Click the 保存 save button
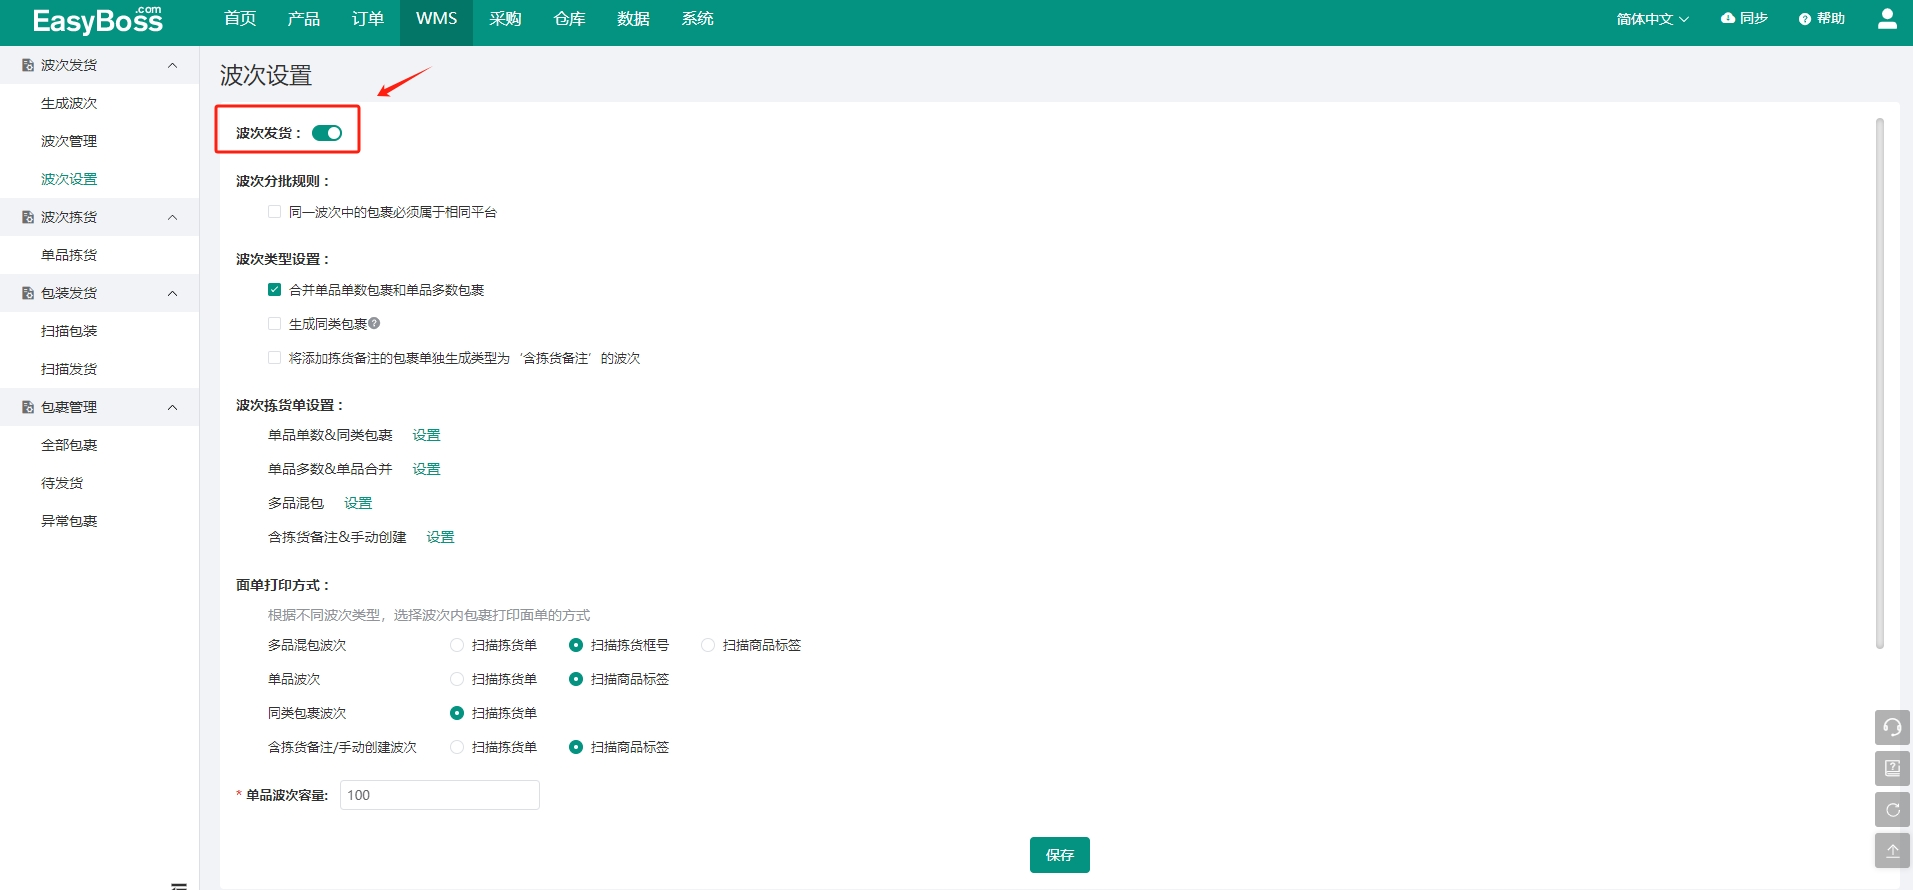The height and width of the screenshot is (890, 1913). (x=1060, y=855)
